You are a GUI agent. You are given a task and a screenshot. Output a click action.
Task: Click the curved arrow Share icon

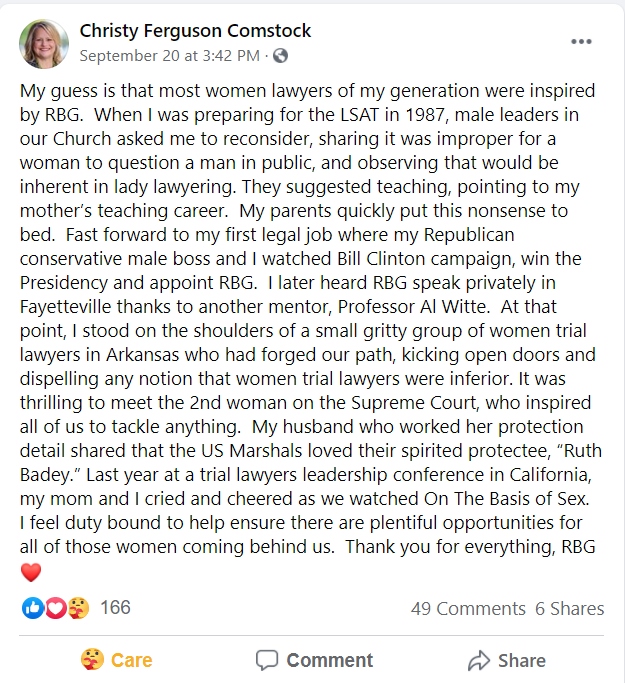click(x=478, y=660)
